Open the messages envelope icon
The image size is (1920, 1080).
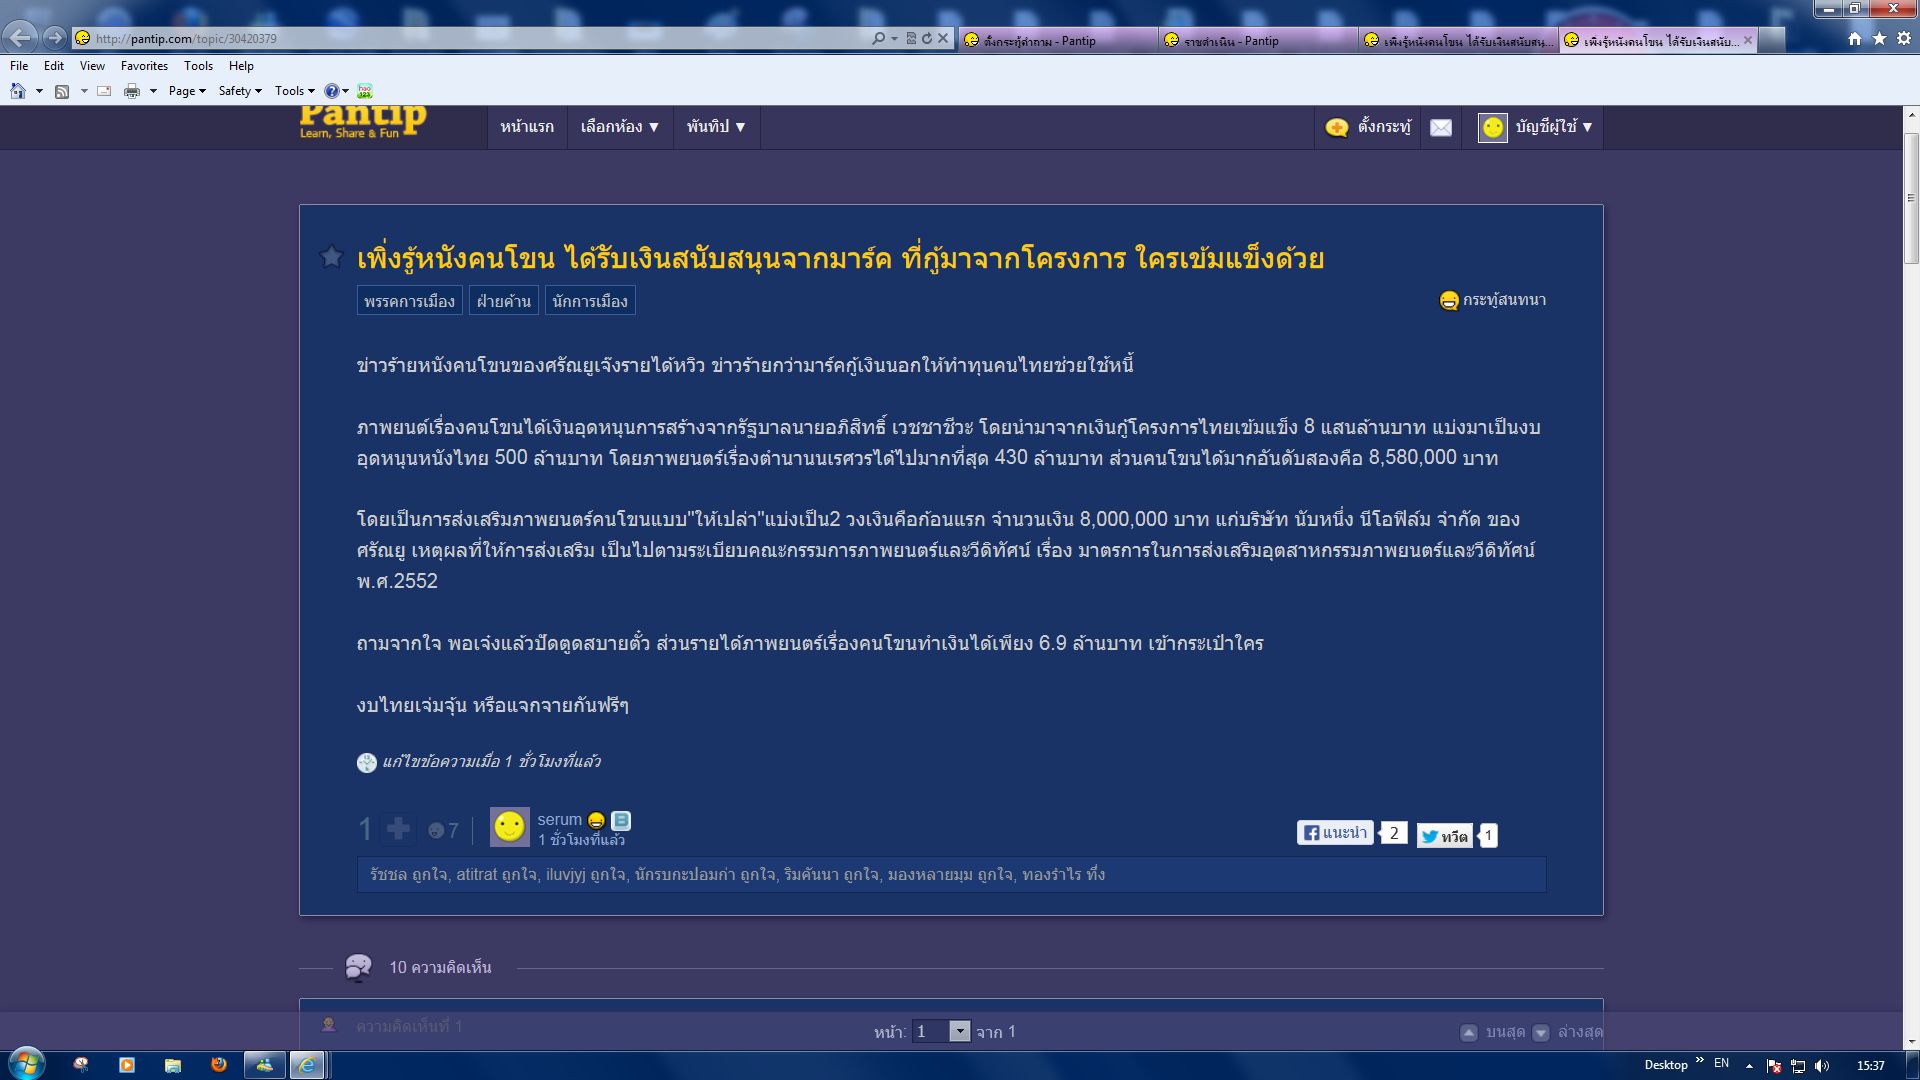point(1441,127)
